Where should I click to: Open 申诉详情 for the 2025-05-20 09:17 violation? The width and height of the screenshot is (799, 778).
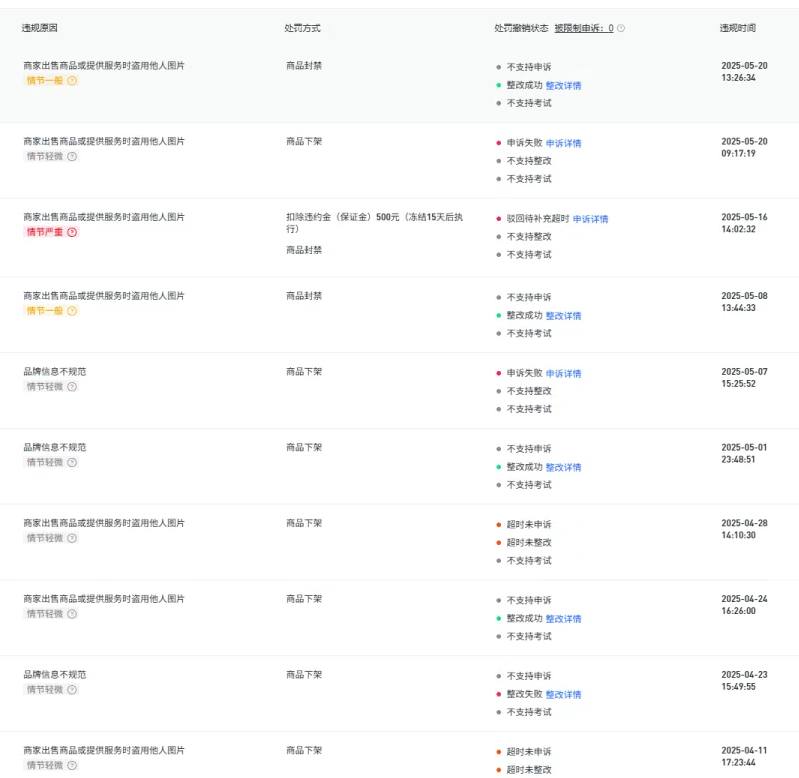click(x=563, y=143)
